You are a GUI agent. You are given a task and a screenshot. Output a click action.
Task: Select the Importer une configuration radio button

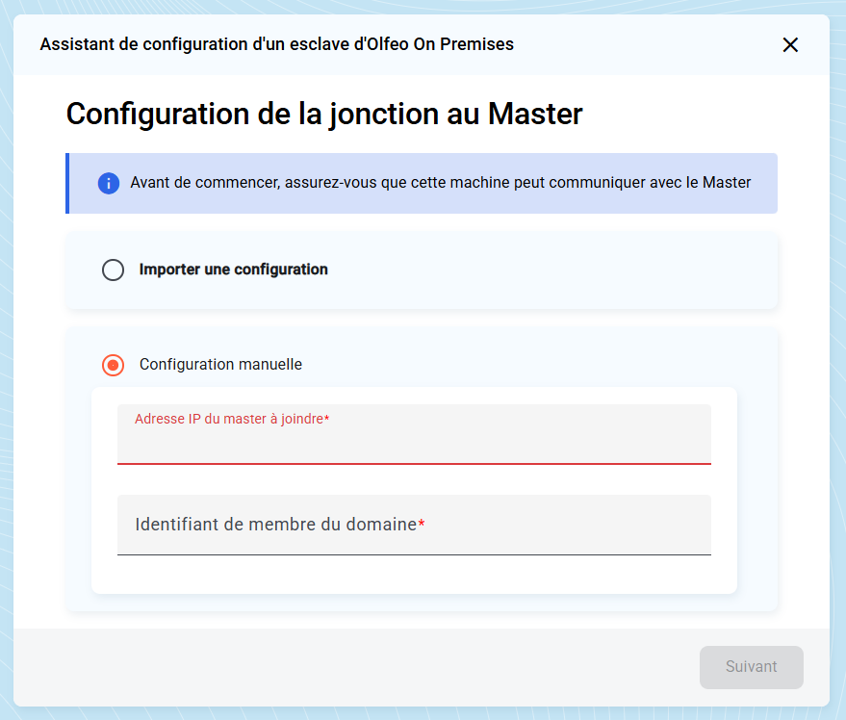pos(113,270)
